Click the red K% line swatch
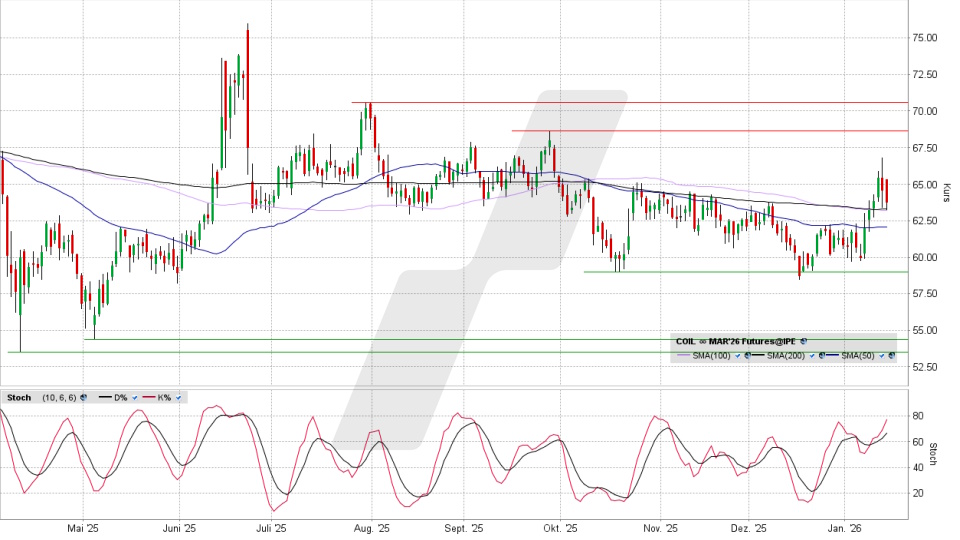The height and width of the screenshot is (540, 960). coord(147,397)
